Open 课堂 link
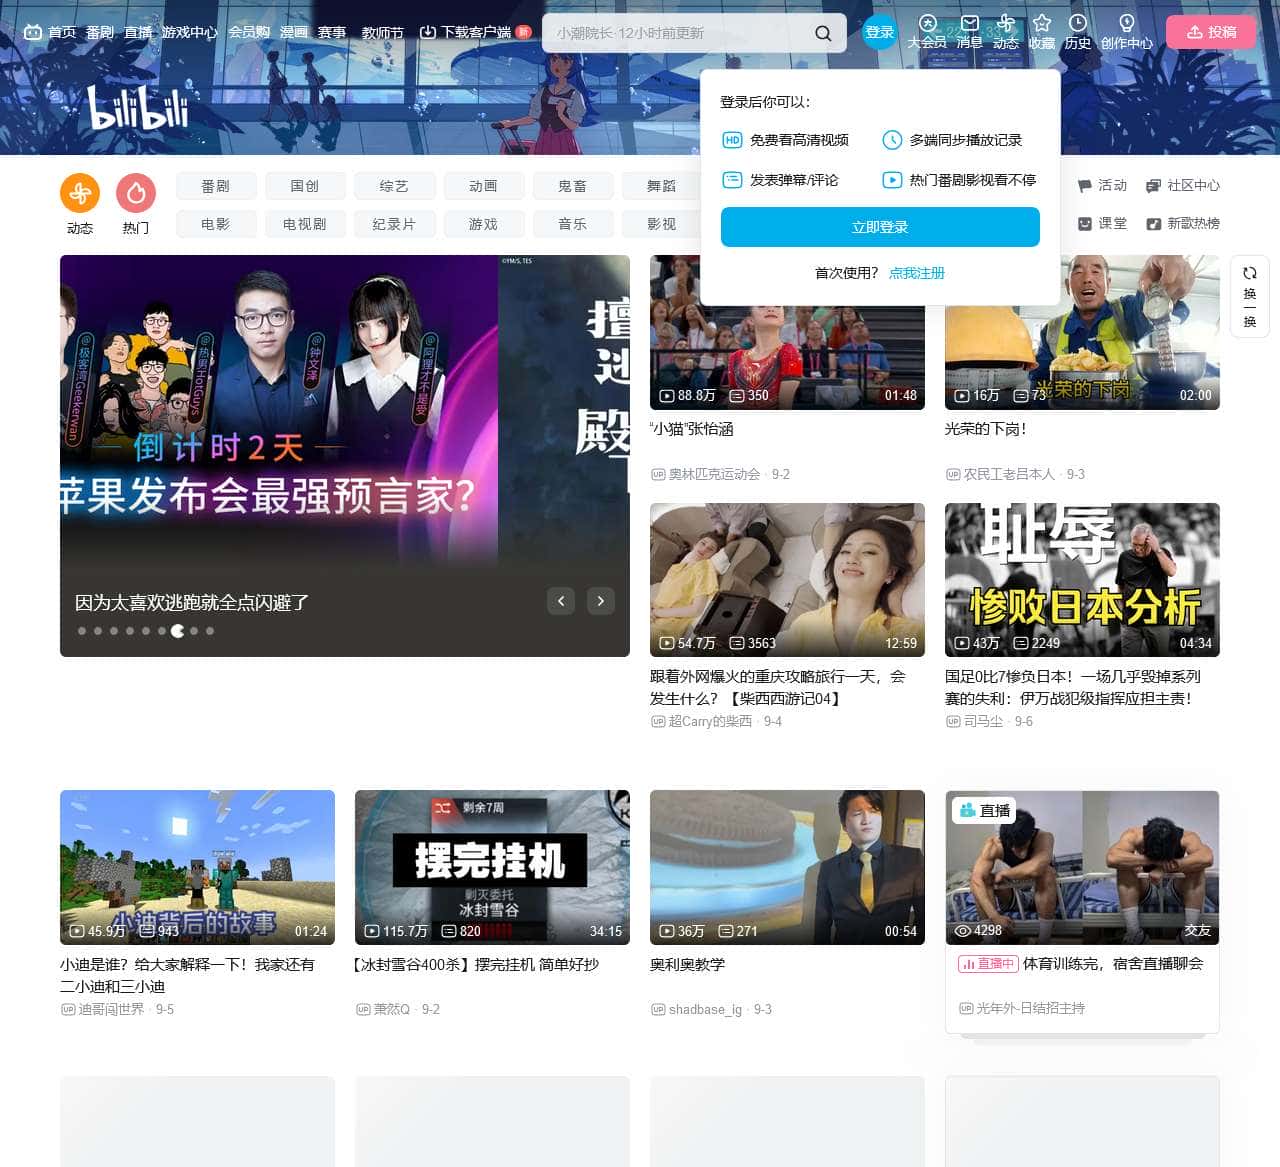The height and width of the screenshot is (1167, 1280). click(x=1102, y=223)
